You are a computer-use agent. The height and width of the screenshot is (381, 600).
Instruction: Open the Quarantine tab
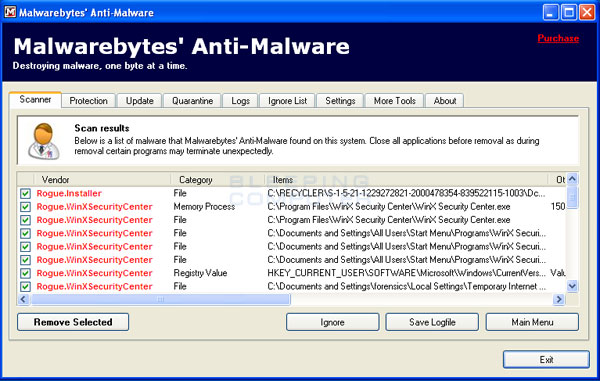(x=192, y=101)
